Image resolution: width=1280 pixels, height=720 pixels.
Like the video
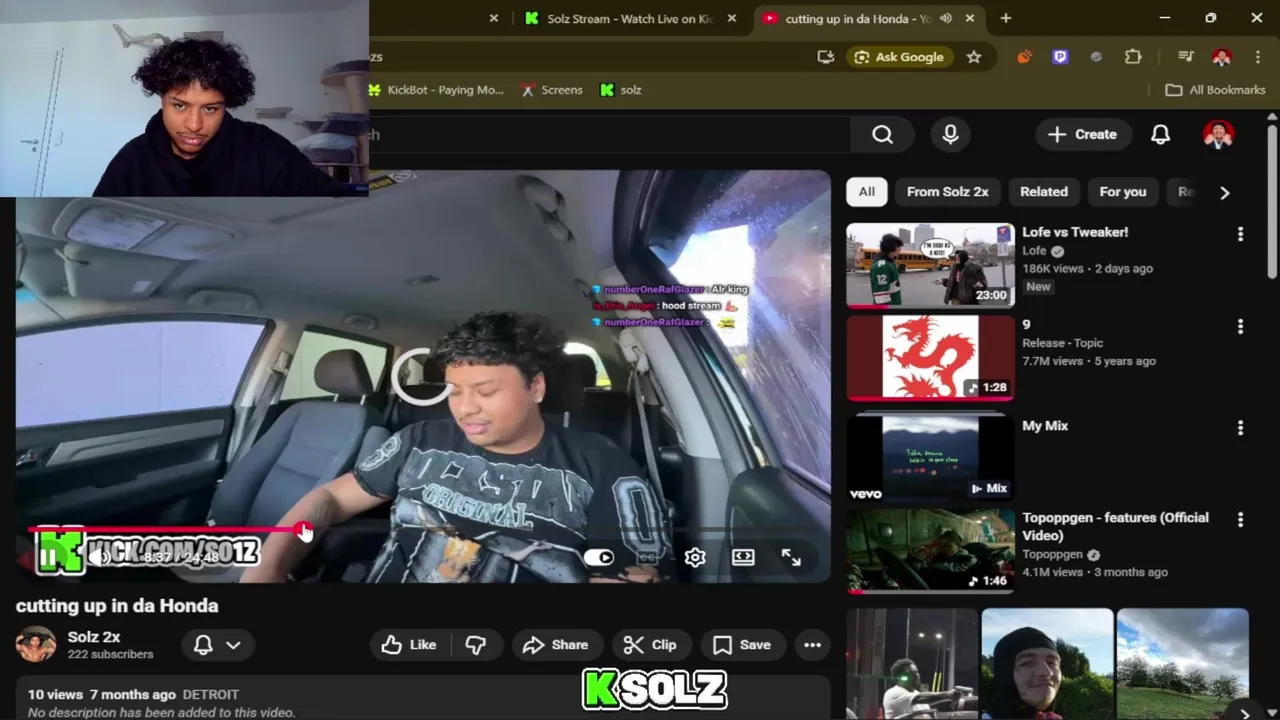coord(409,645)
